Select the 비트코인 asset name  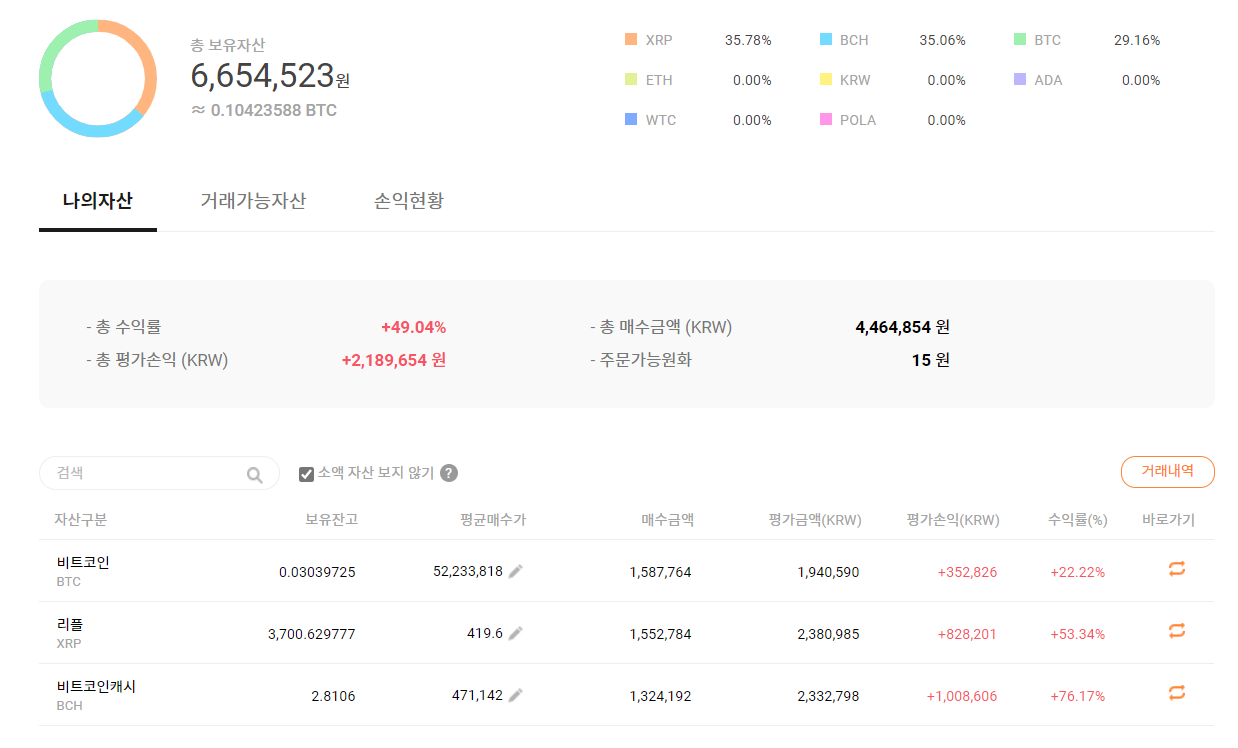pyautogui.click(x=83, y=563)
